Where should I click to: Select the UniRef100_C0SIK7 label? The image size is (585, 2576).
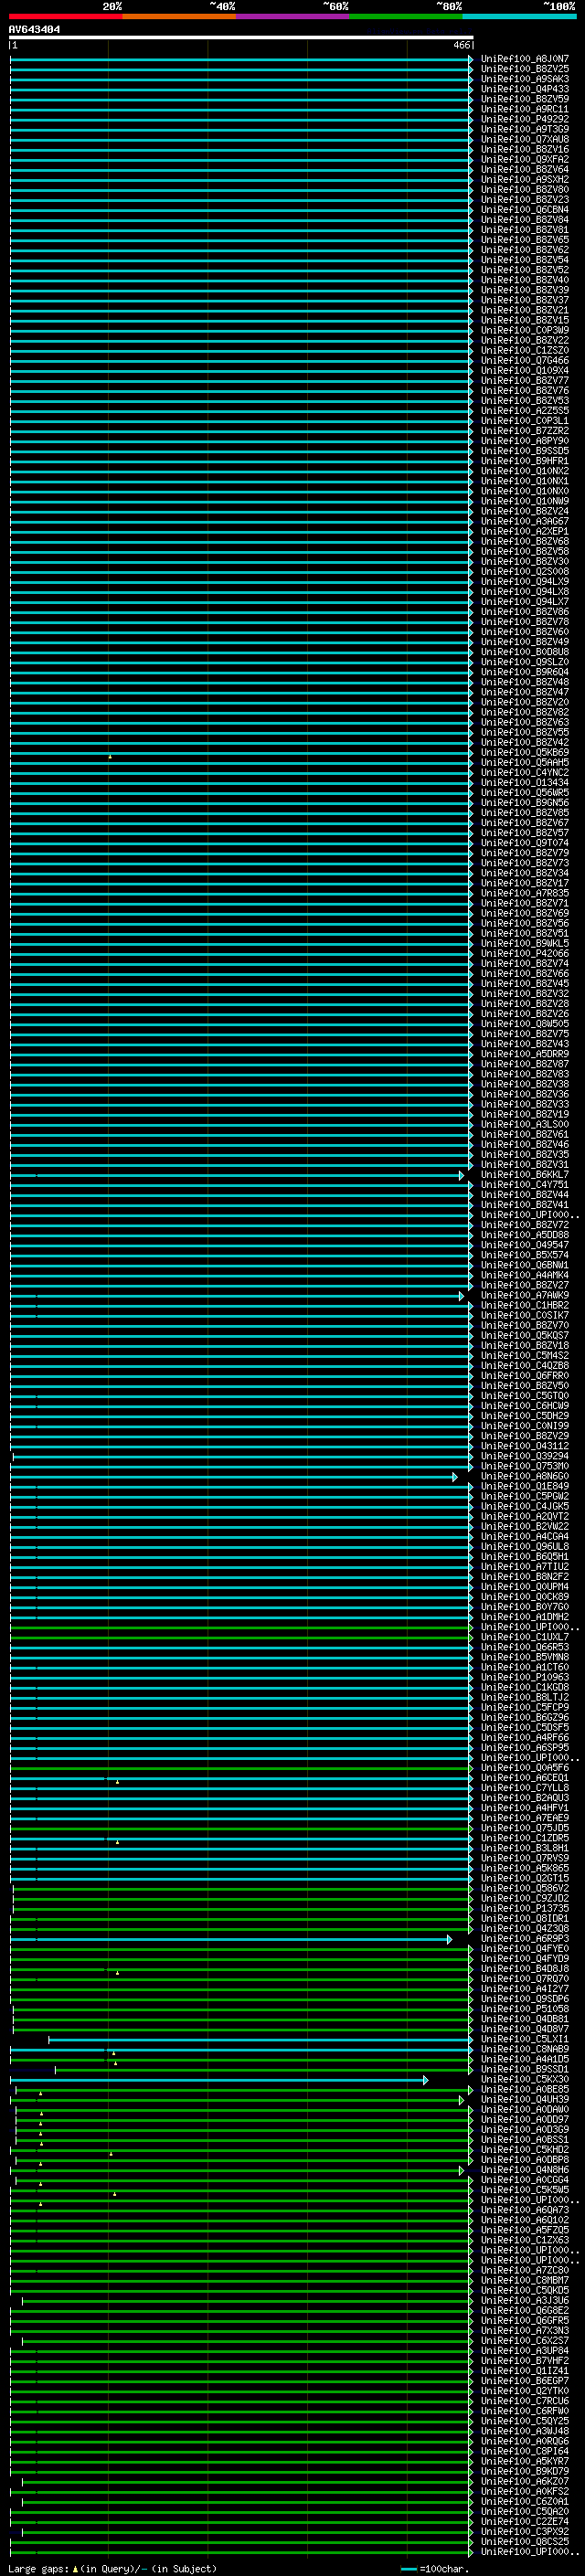coord(525,1315)
